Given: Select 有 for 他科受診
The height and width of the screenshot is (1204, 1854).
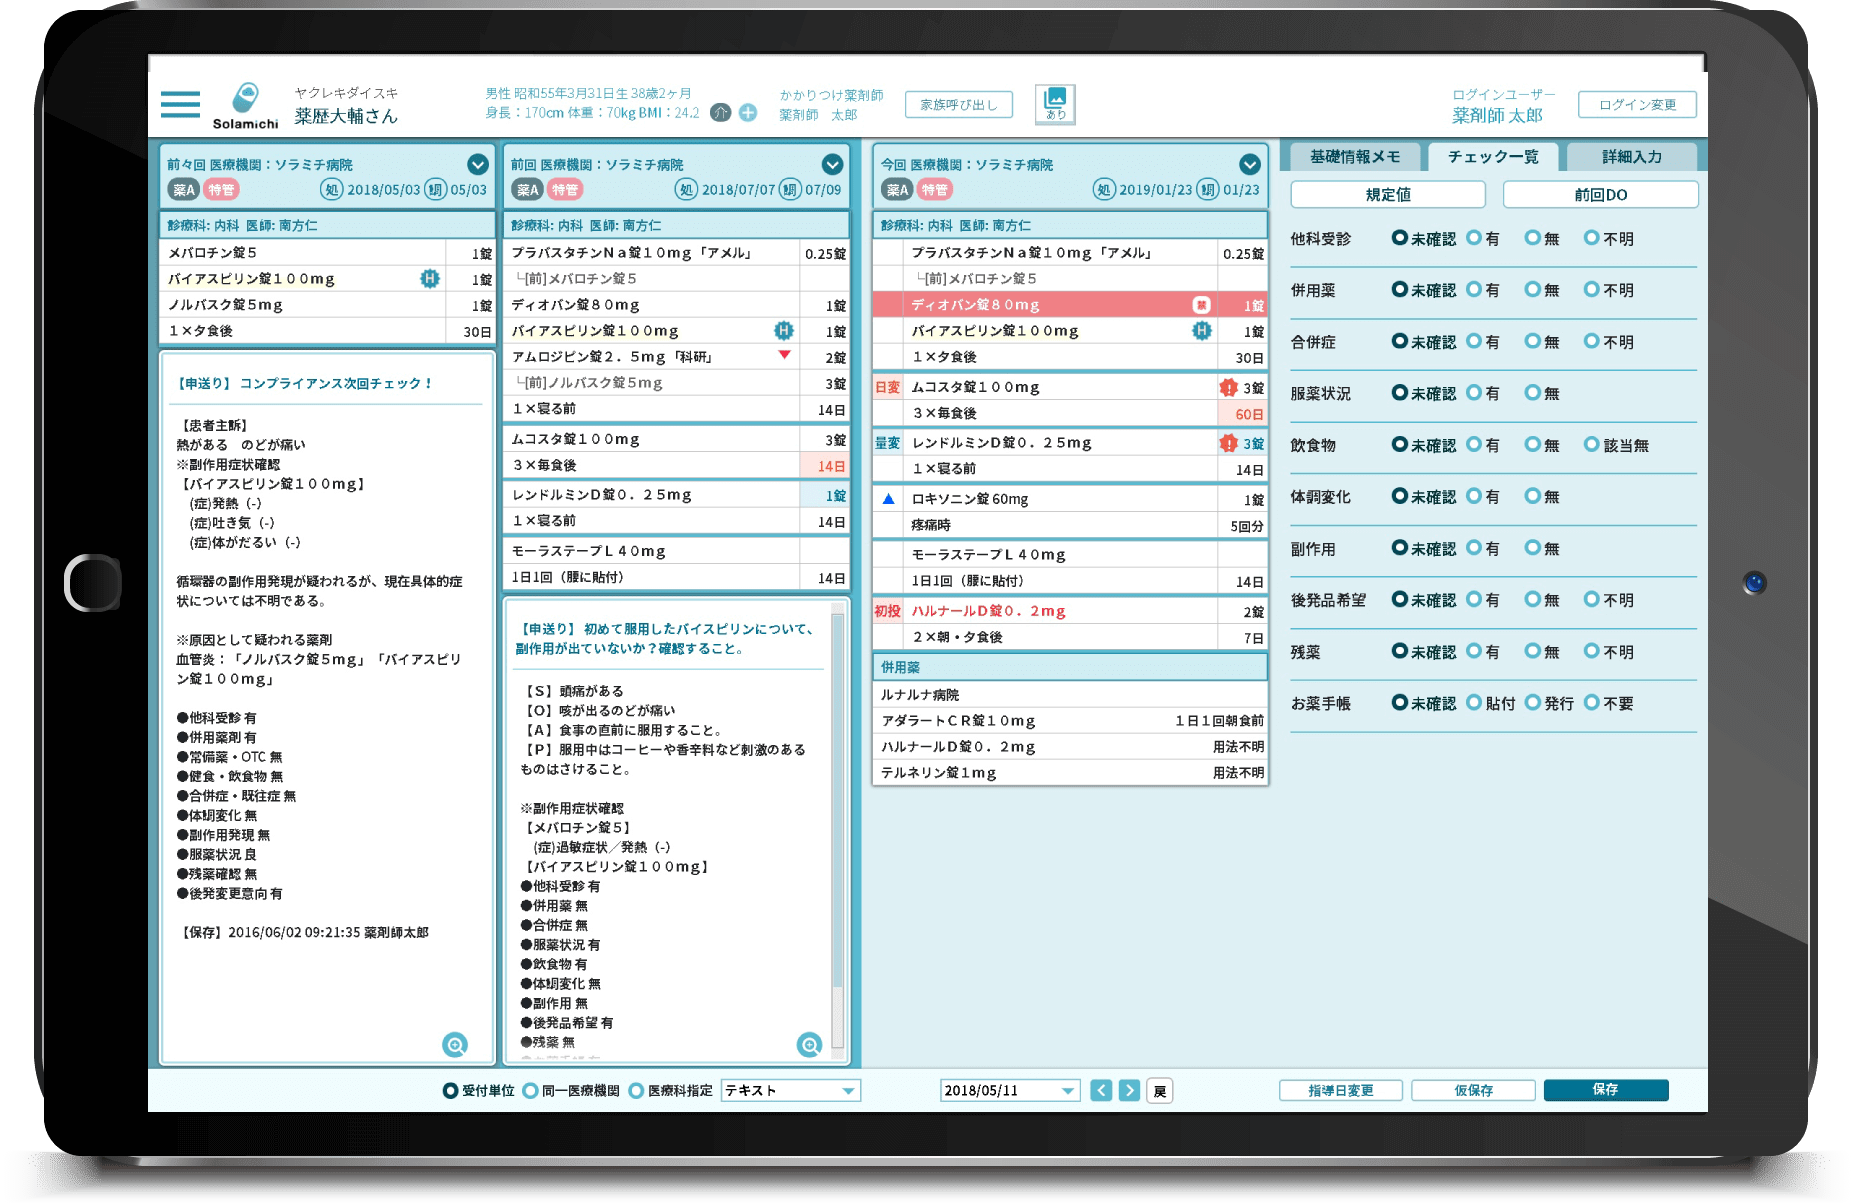Looking at the screenshot, I should pyautogui.click(x=1475, y=238).
